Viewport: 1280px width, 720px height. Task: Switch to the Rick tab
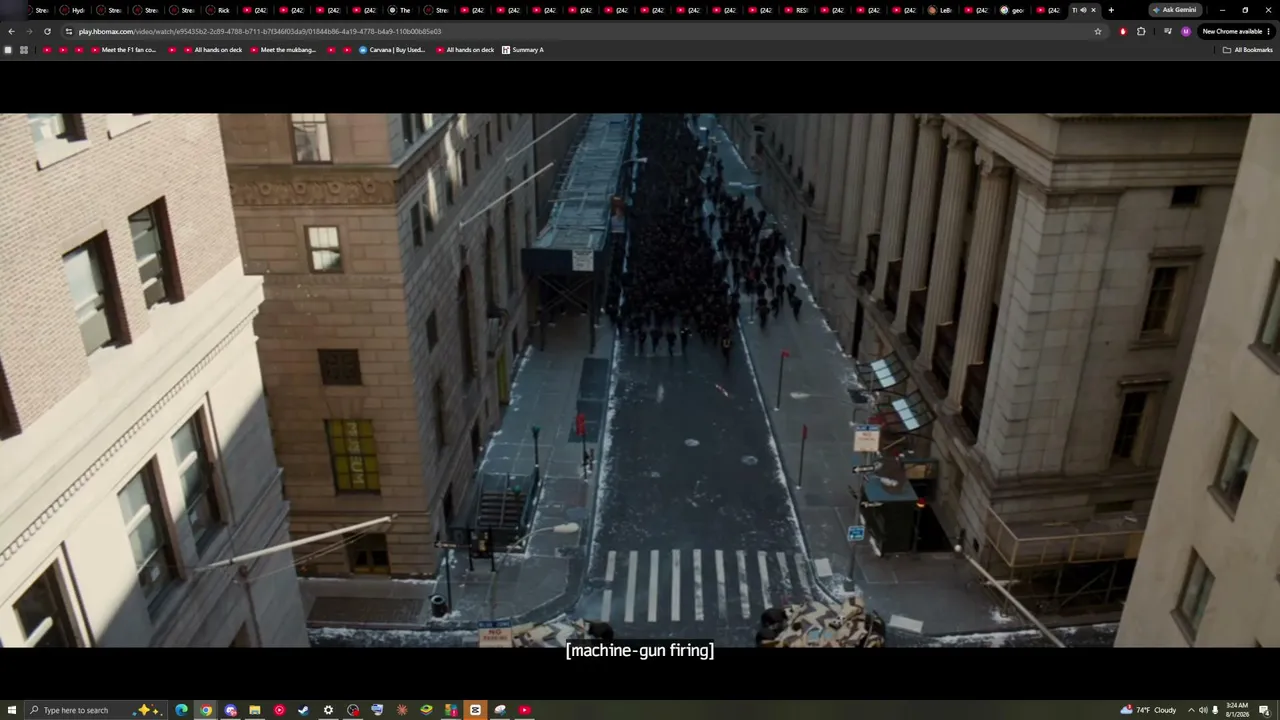click(217, 10)
